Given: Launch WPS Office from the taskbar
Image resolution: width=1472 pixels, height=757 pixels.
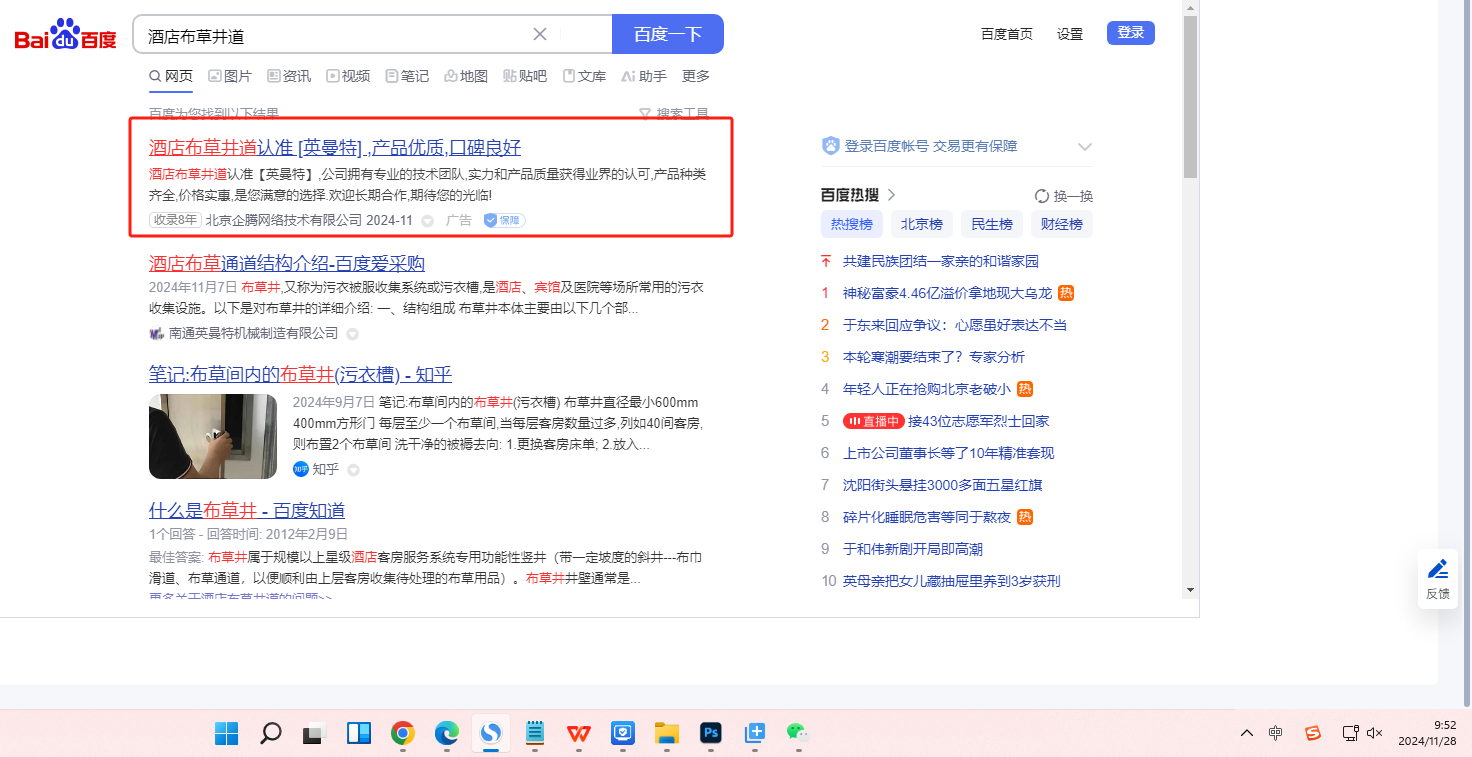Looking at the screenshot, I should (x=578, y=733).
